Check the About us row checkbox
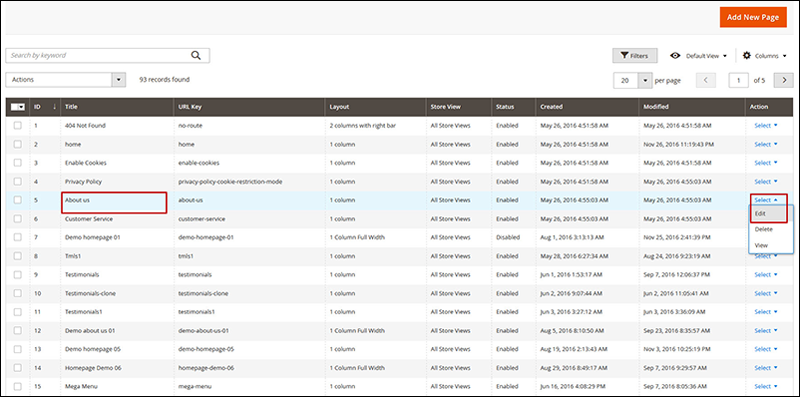The width and height of the screenshot is (800, 397). (x=18, y=200)
